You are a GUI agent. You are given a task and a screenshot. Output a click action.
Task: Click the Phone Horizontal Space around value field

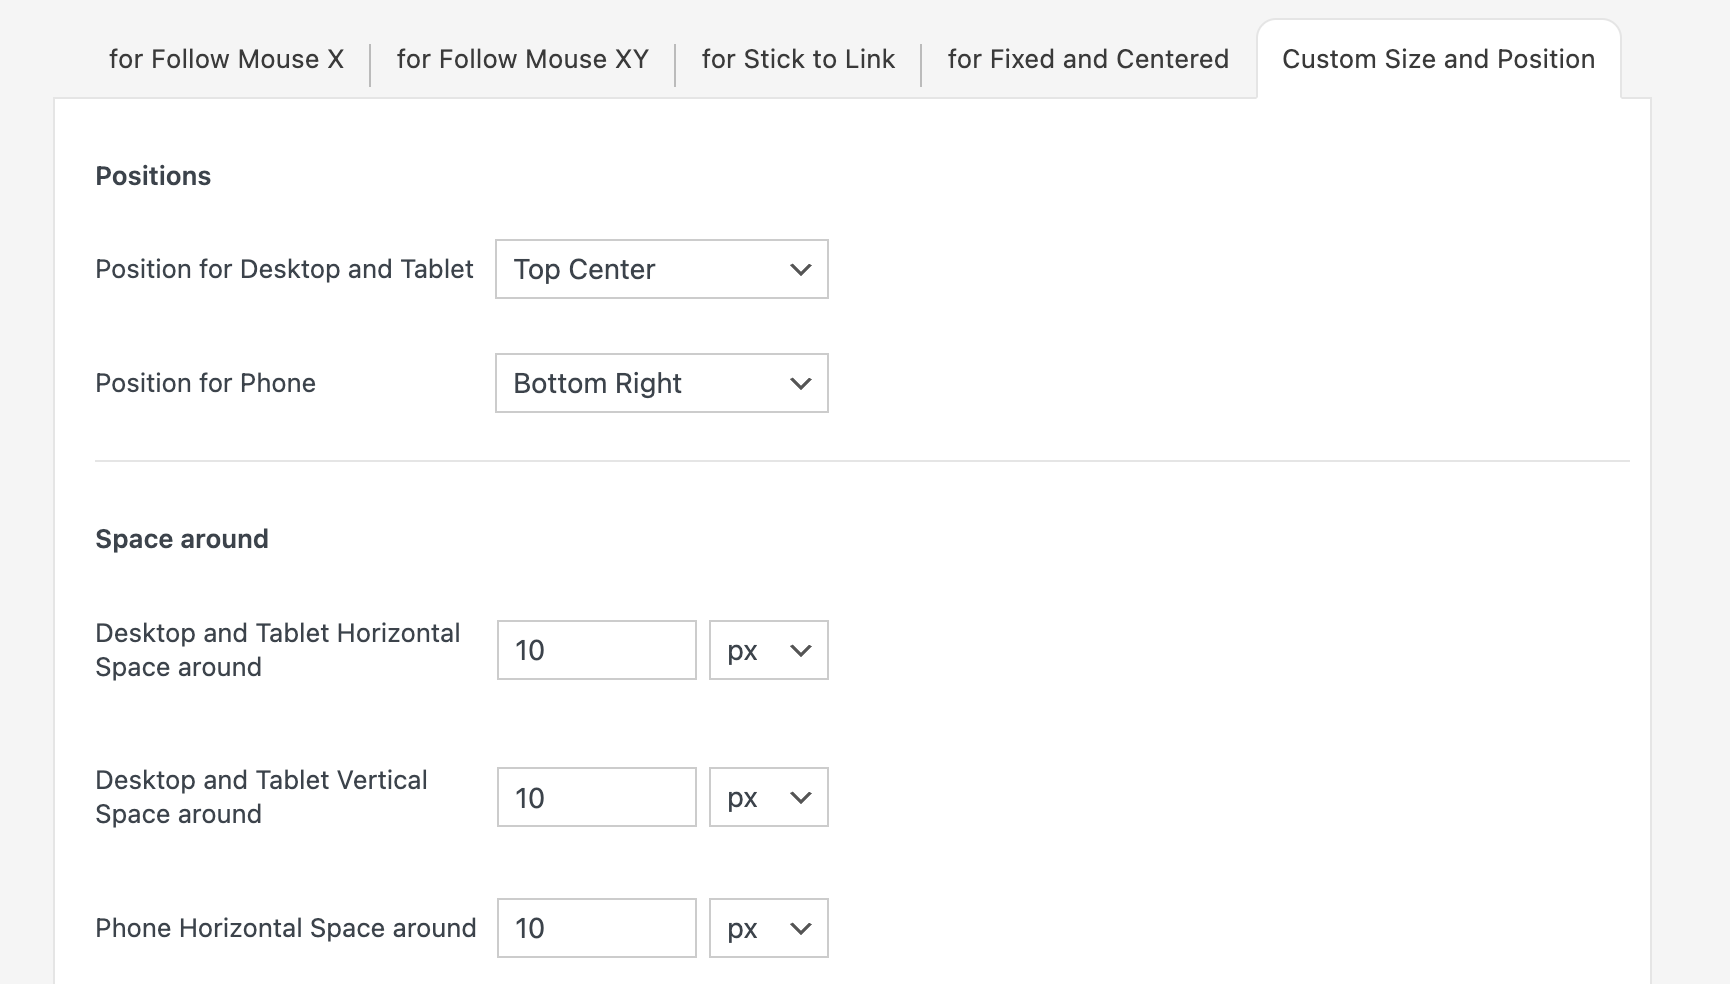[596, 928]
